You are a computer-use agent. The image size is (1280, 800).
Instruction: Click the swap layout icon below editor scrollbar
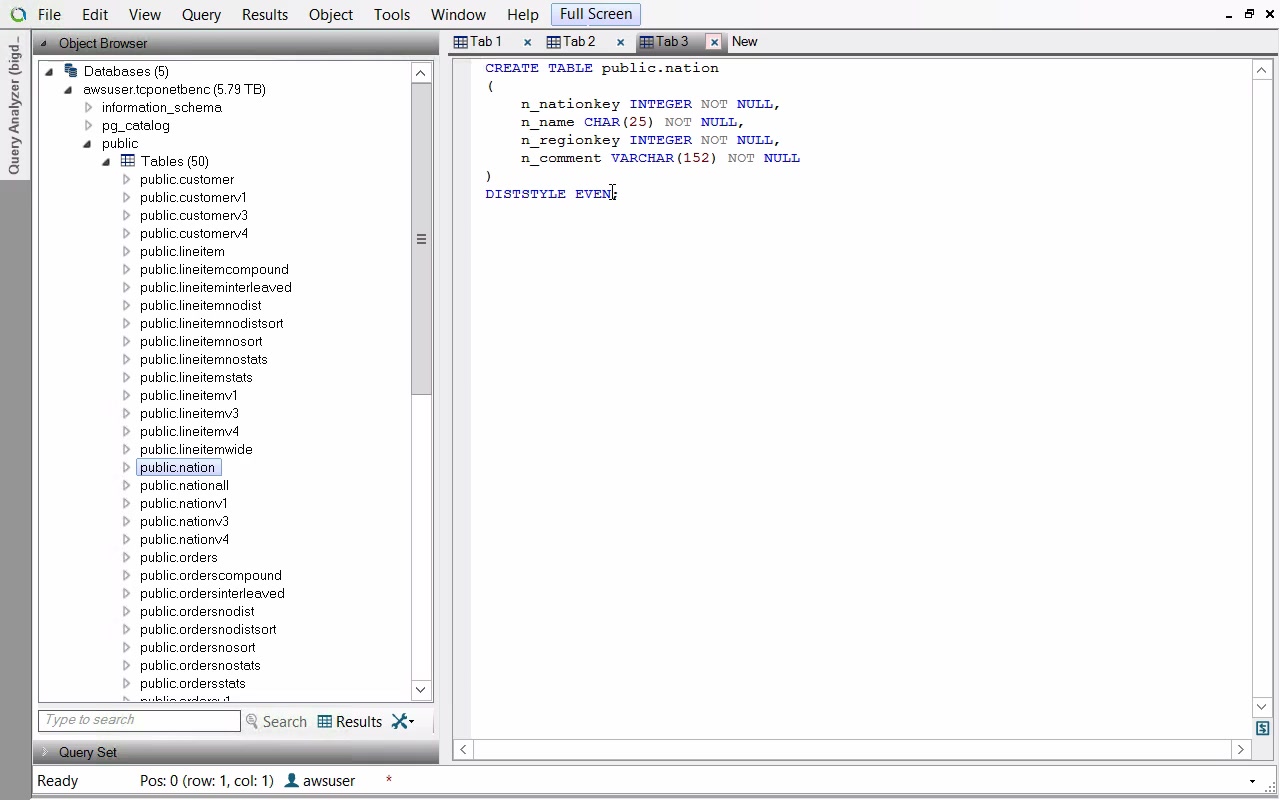(x=1262, y=729)
